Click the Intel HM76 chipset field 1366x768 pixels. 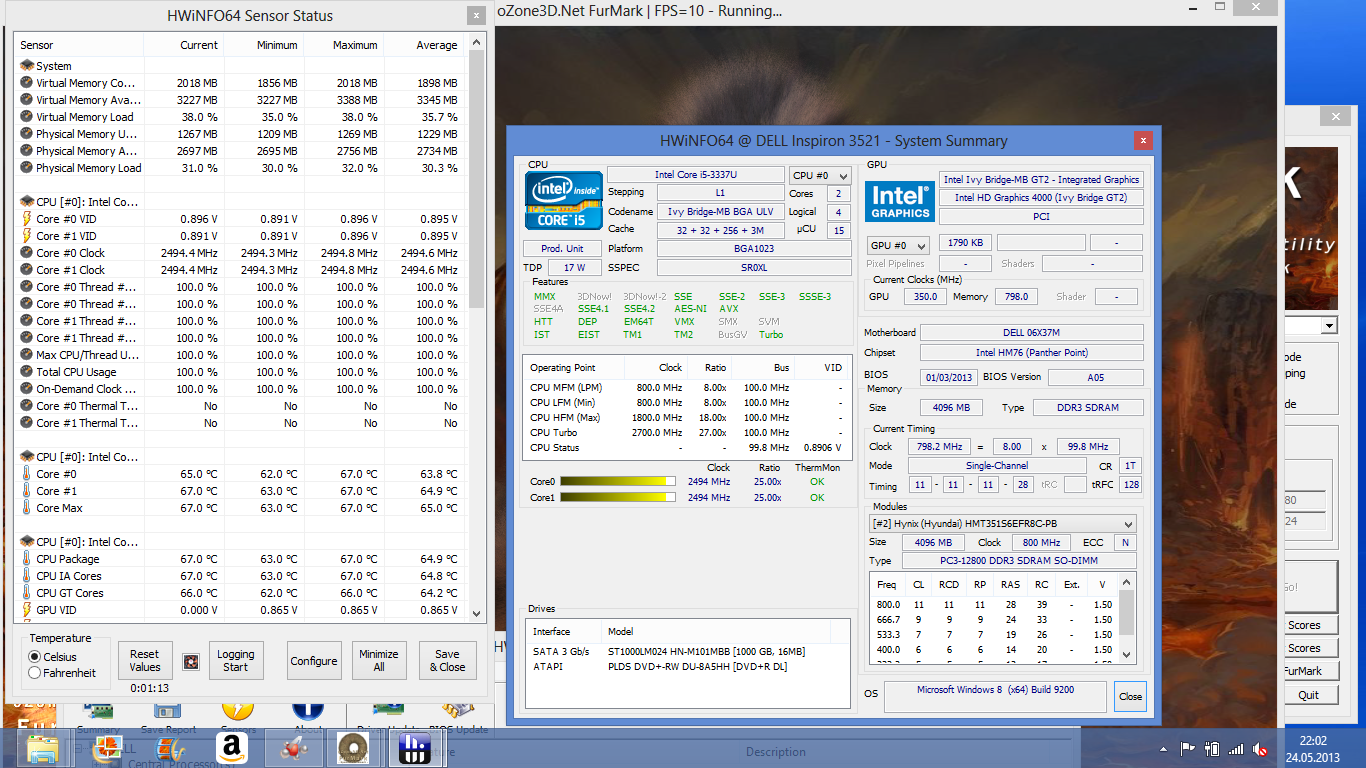click(x=1031, y=353)
